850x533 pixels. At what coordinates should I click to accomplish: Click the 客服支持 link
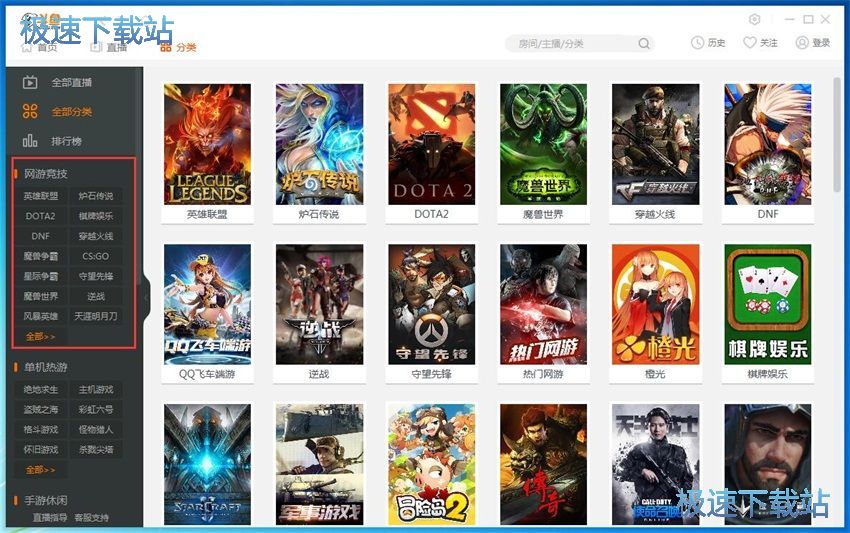pyautogui.click(x=92, y=517)
